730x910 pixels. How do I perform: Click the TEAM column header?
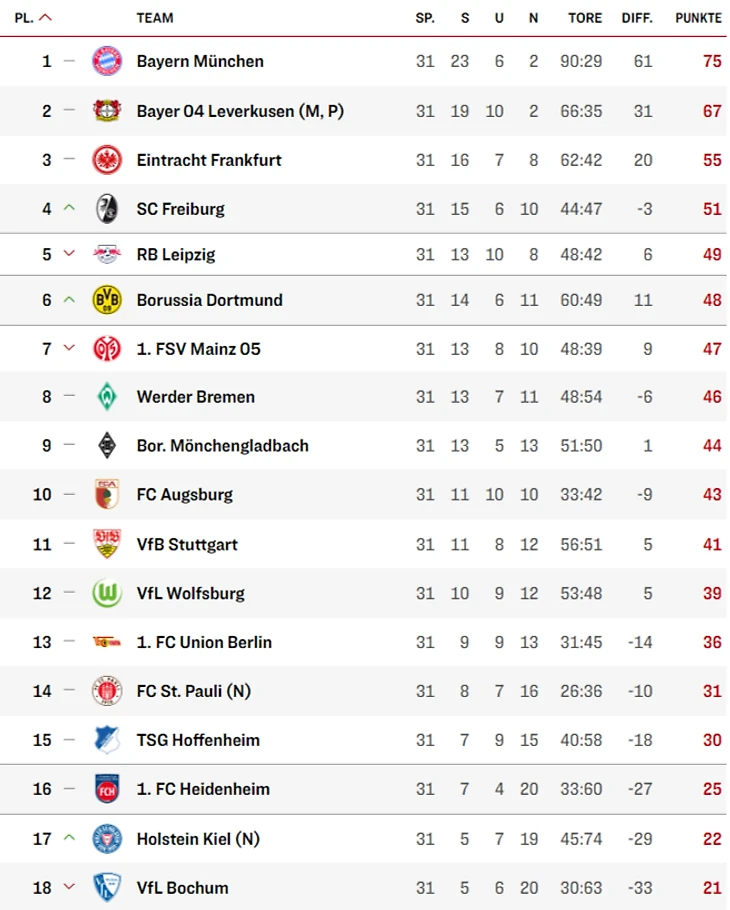[155, 18]
